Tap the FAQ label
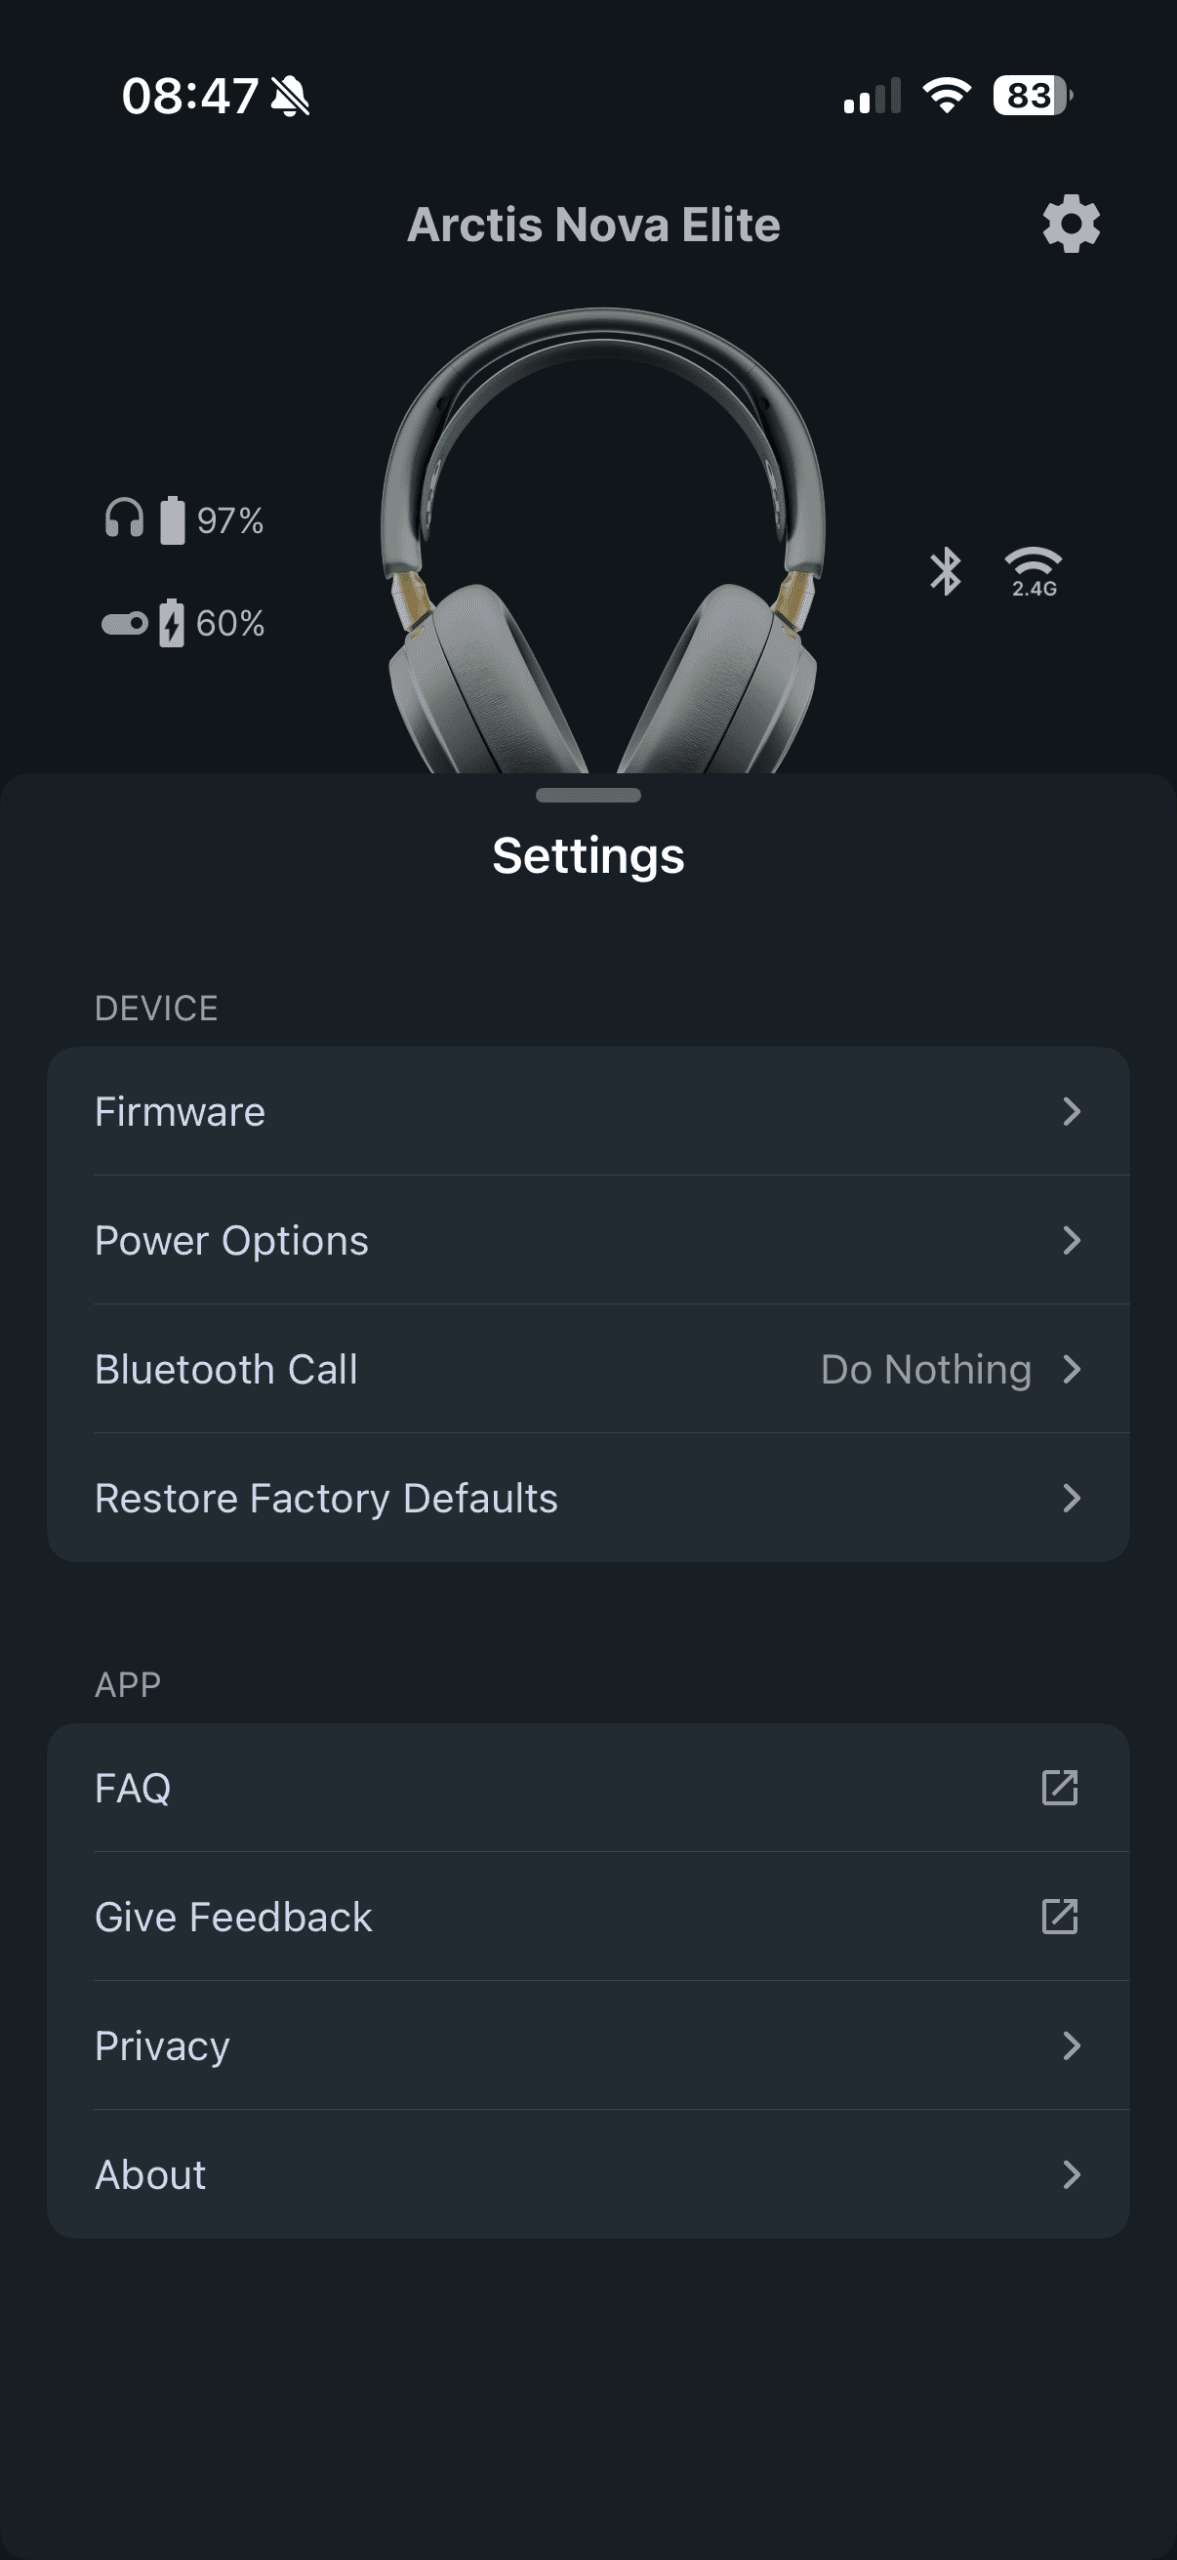This screenshot has width=1177, height=2560. (133, 1787)
